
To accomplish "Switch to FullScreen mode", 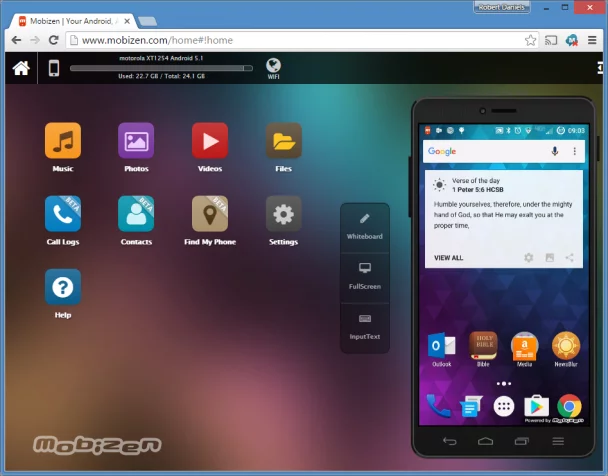I will pos(364,278).
